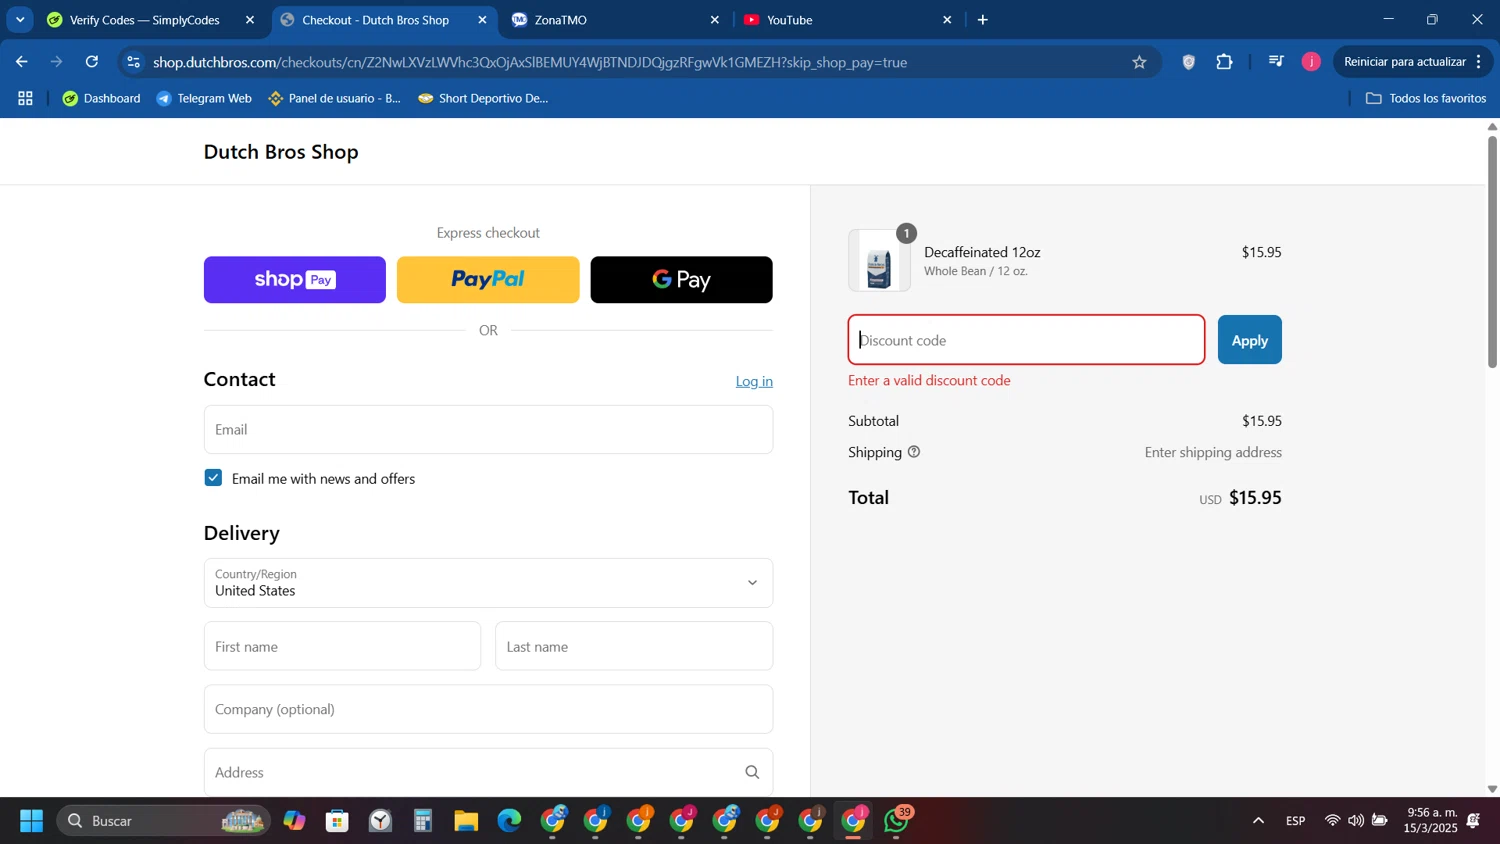Open the Short Deportivo bookmark
Viewport: 1500px width, 844px height.
point(483,98)
